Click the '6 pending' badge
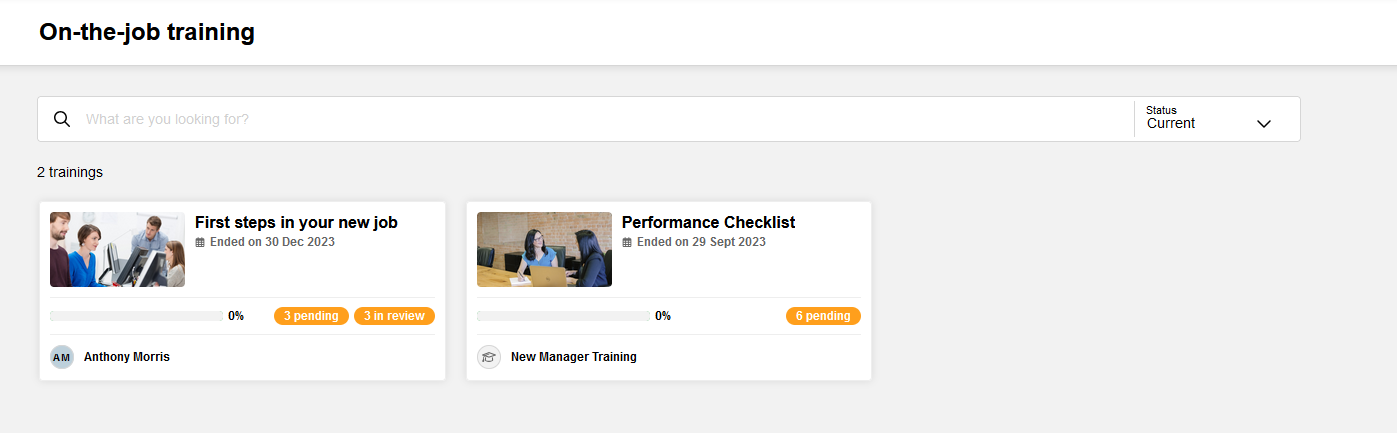Image resolution: width=1397 pixels, height=433 pixels. (x=823, y=316)
